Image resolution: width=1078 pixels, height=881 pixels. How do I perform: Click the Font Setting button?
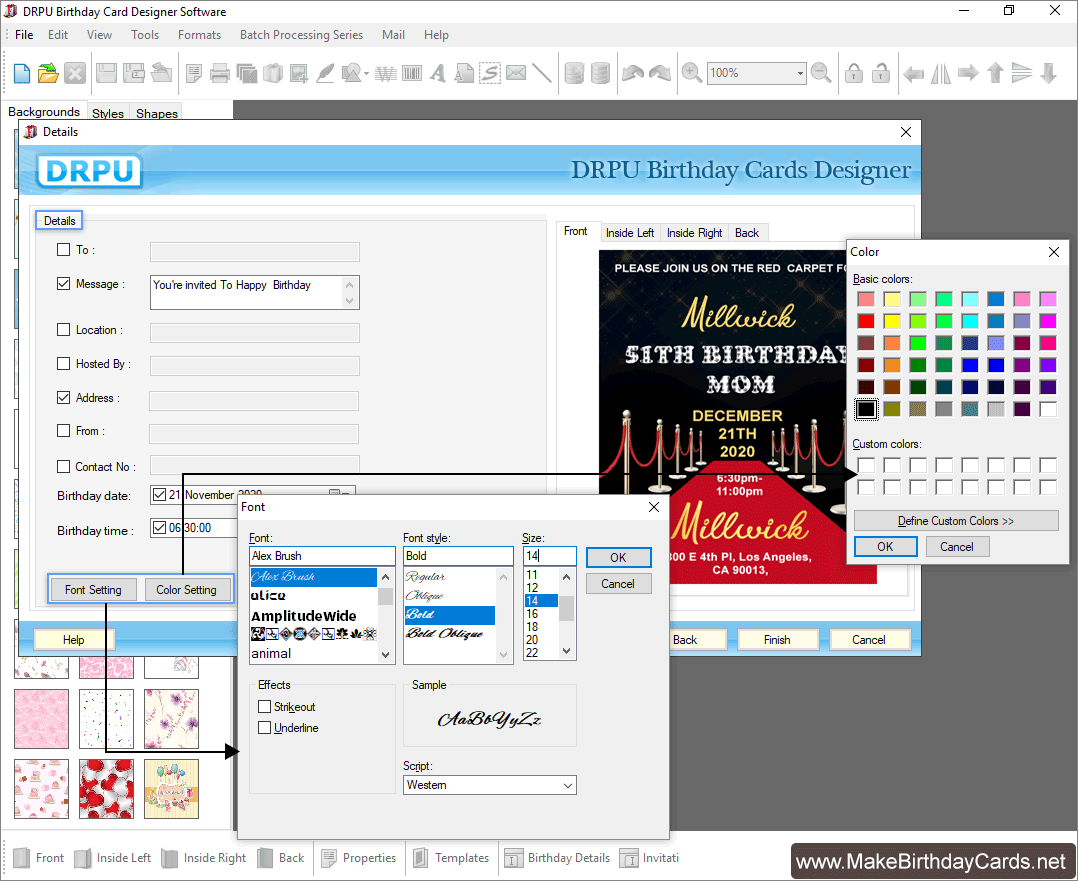click(93, 589)
